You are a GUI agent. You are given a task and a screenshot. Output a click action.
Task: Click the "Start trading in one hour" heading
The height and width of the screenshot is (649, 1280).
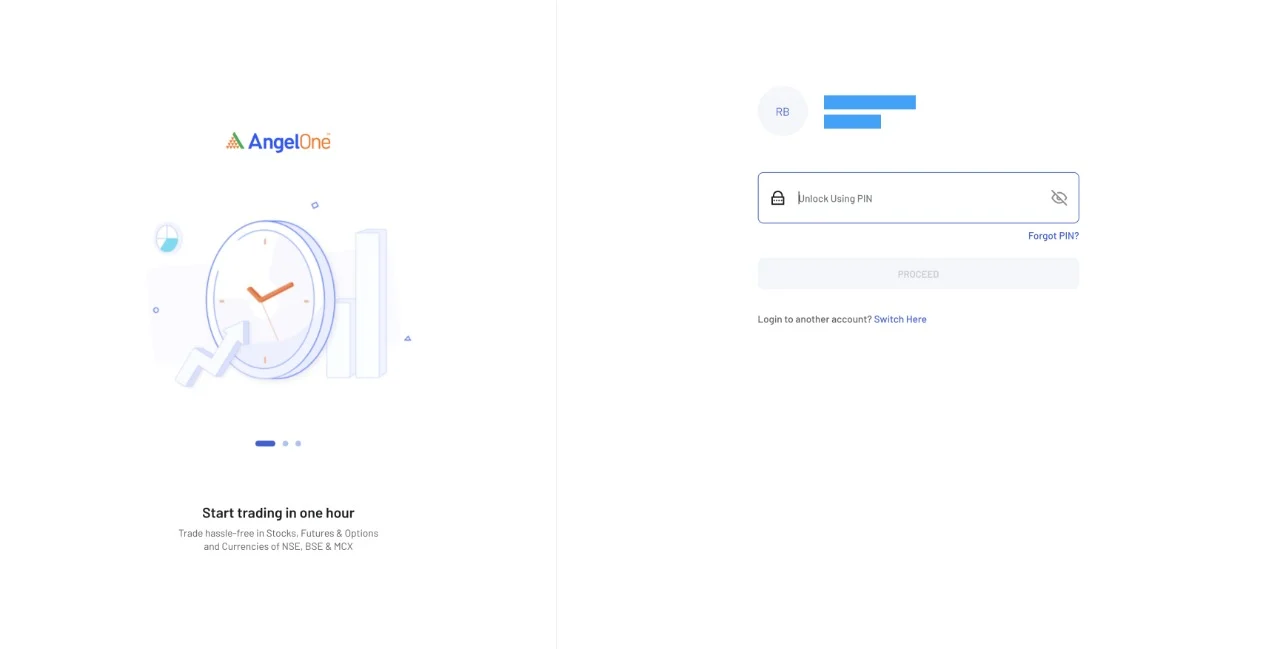[278, 513]
